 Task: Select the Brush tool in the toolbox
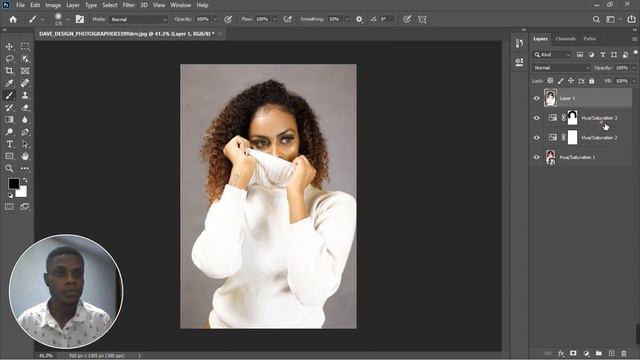click(x=9, y=96)
